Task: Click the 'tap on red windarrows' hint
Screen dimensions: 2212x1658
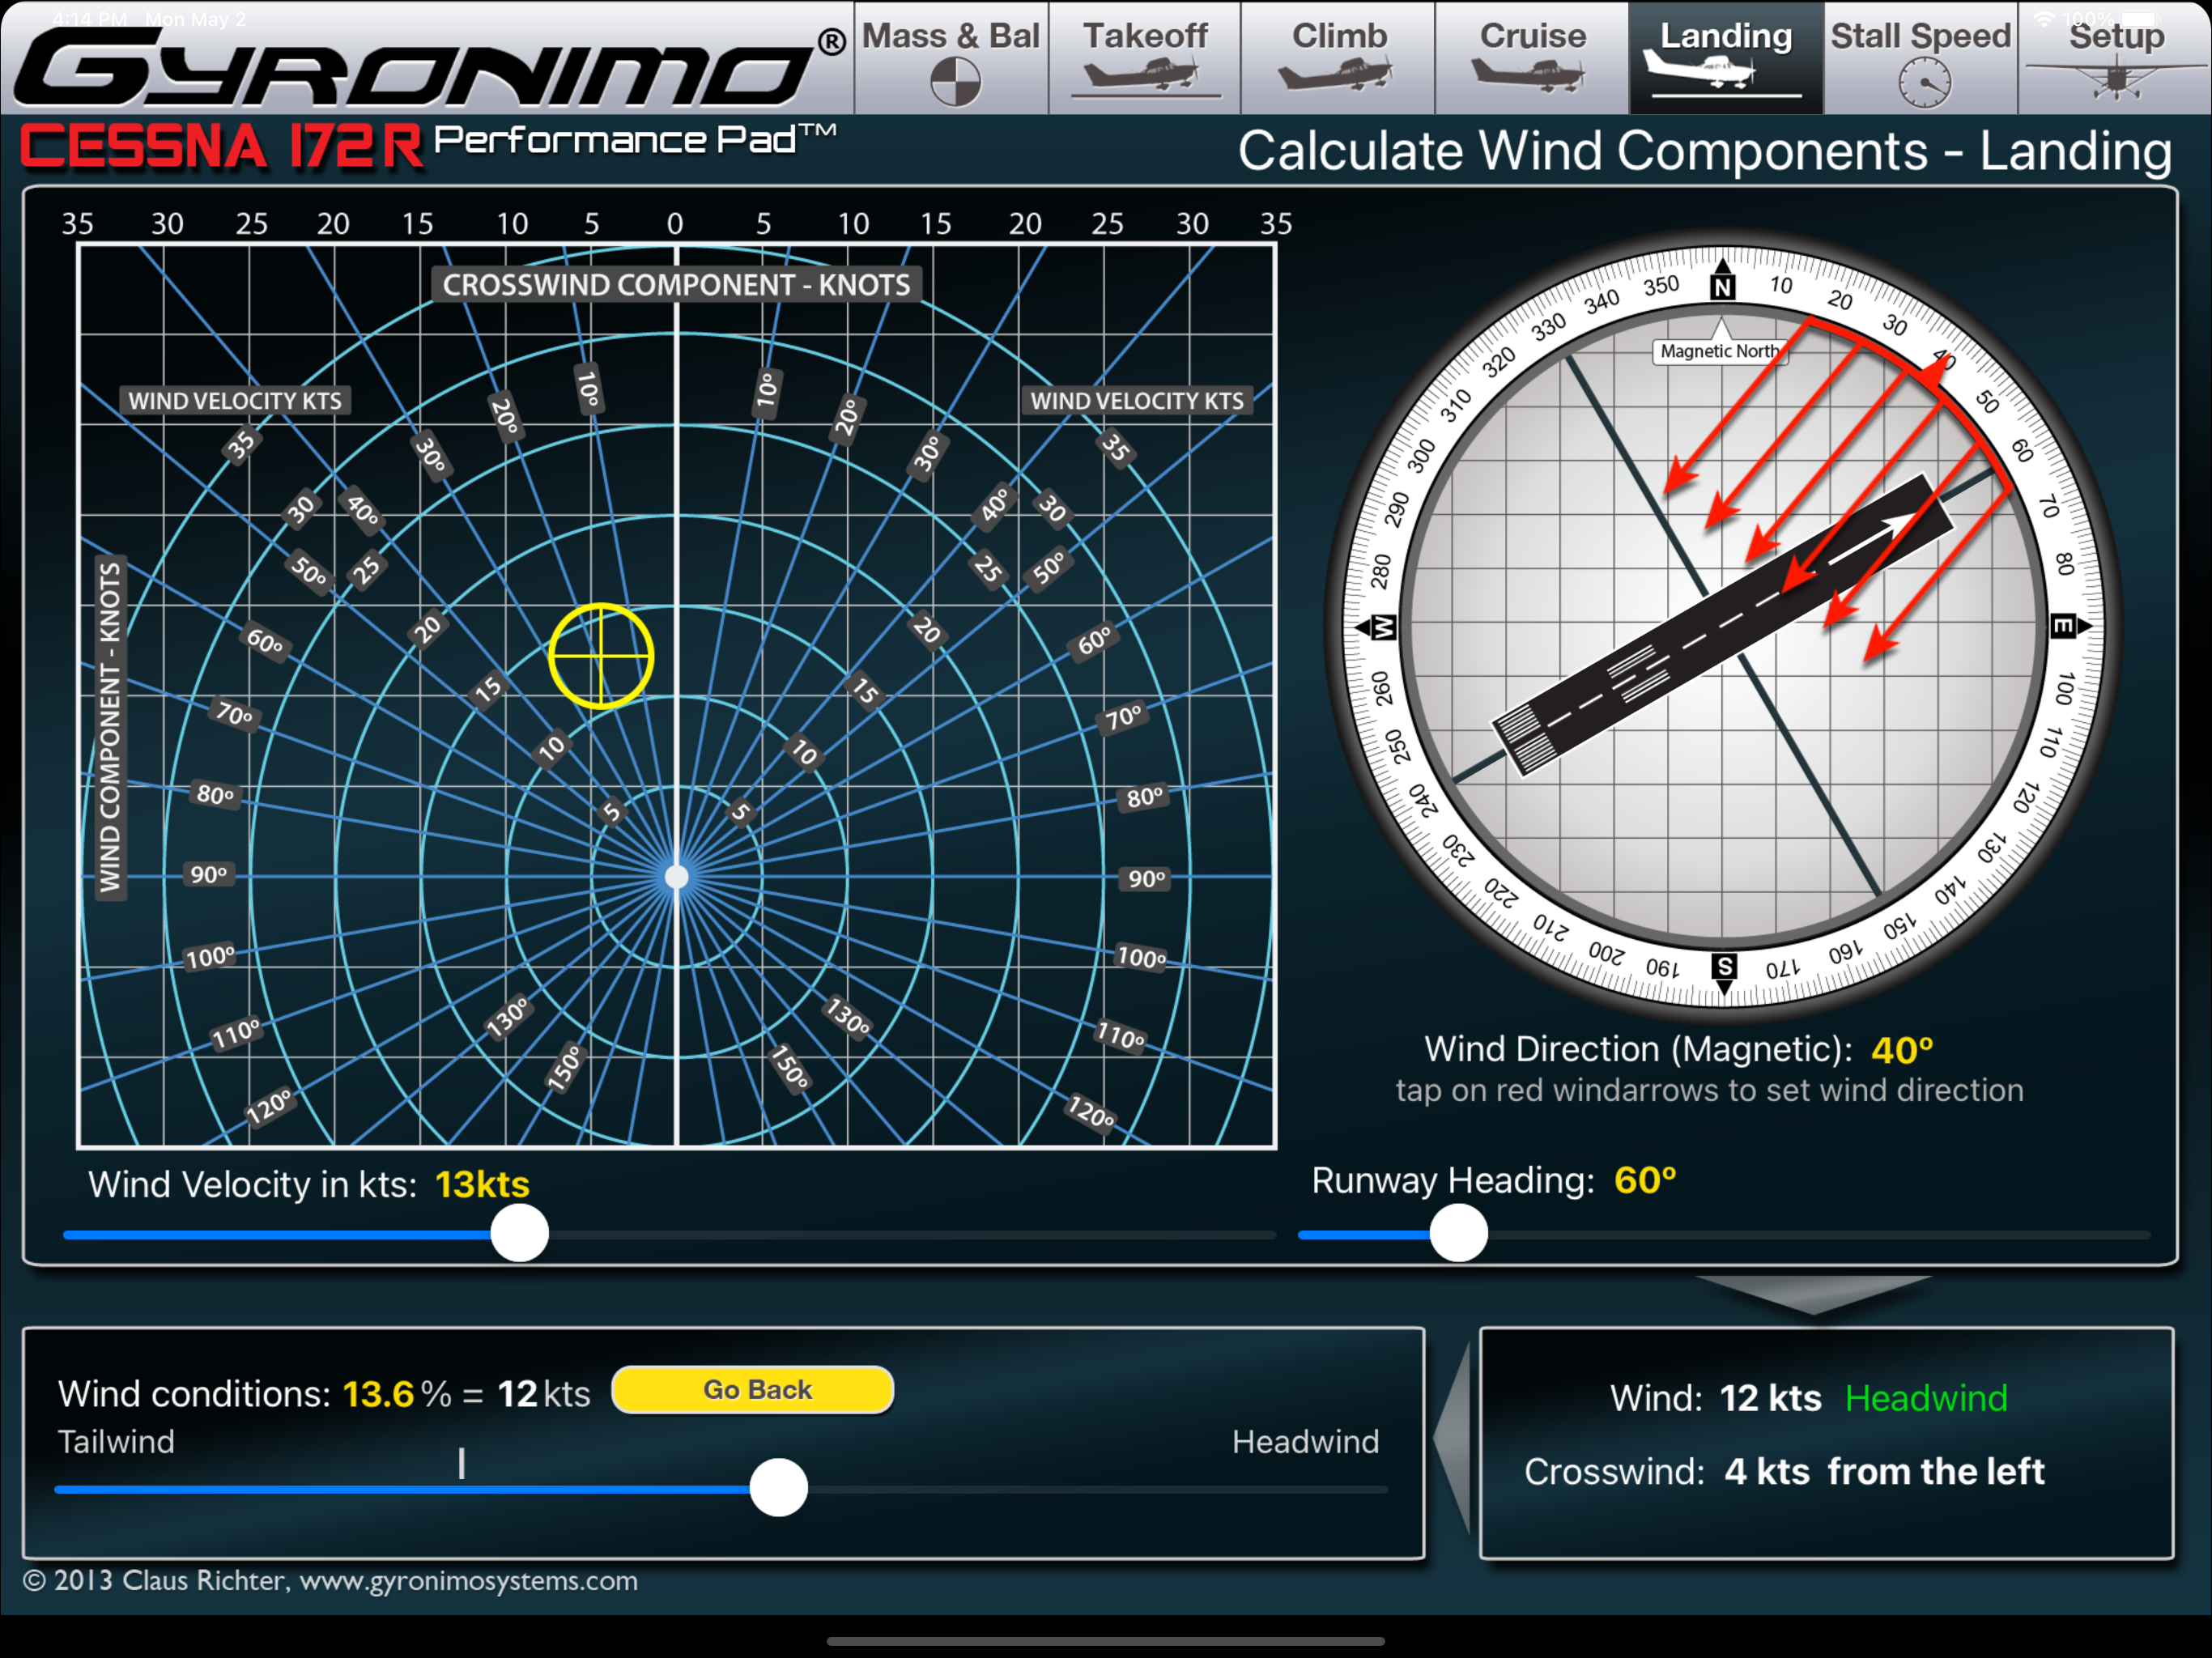Action: tap(1709, 1090)
